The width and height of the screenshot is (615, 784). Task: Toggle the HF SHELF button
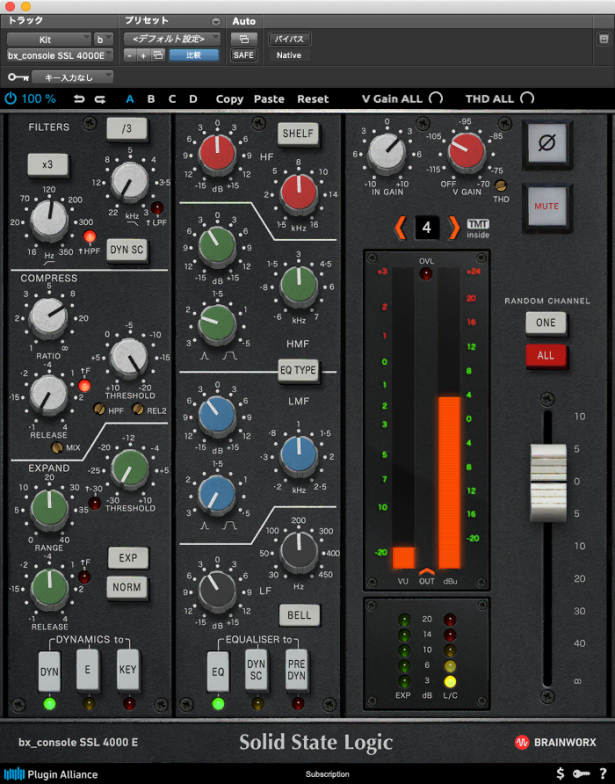tap(298, 134)
